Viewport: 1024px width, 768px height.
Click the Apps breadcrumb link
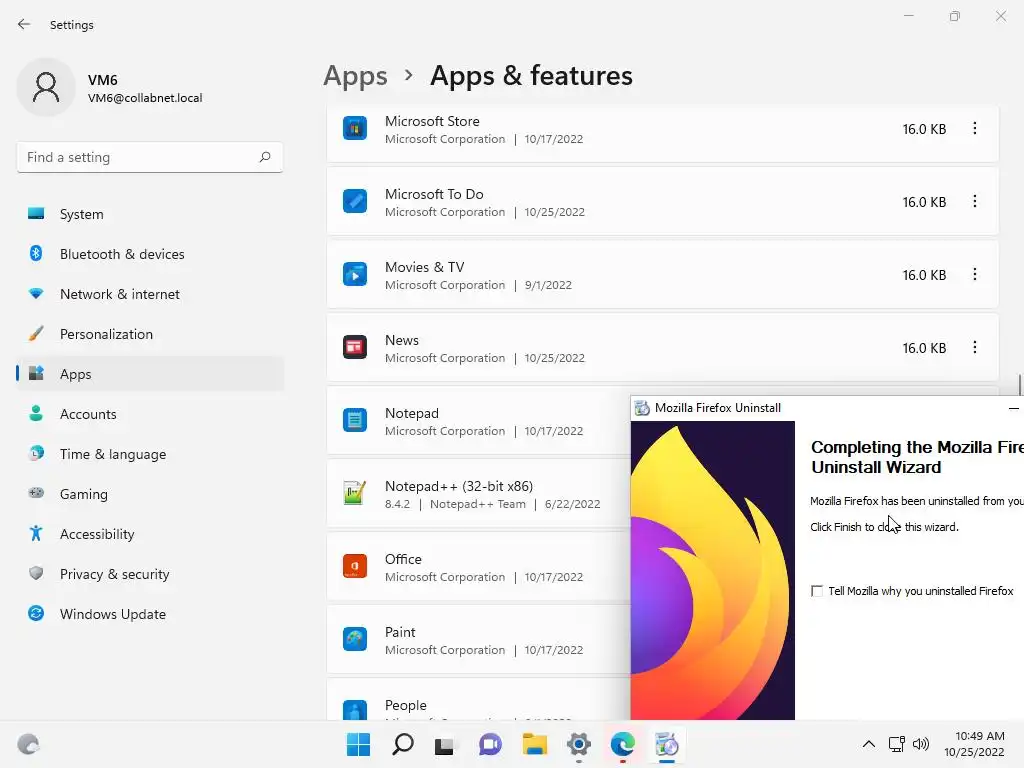pos(355,76)
